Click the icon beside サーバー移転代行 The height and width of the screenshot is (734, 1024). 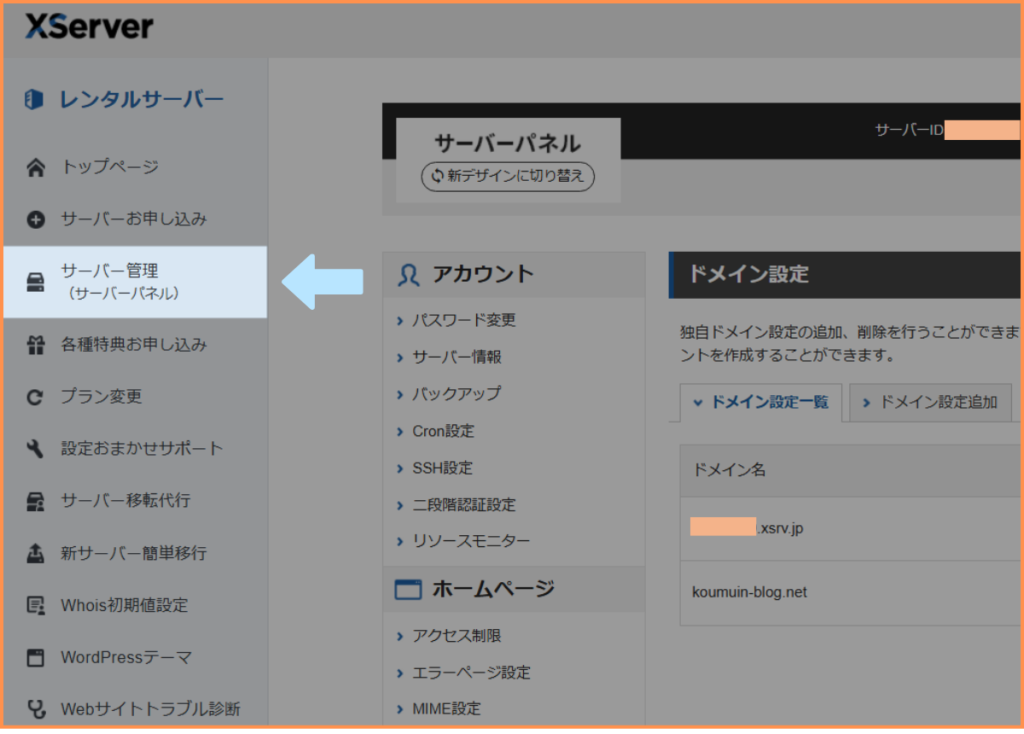coord(36,501)
